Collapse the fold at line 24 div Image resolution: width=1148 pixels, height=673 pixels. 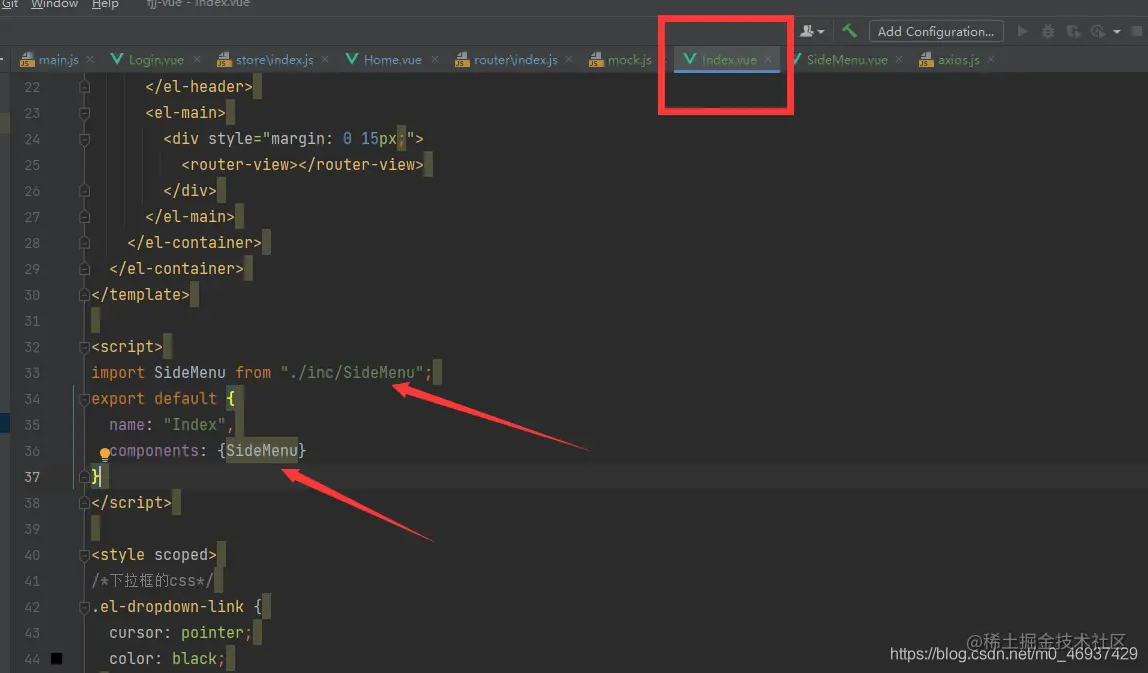click(84, 139)
